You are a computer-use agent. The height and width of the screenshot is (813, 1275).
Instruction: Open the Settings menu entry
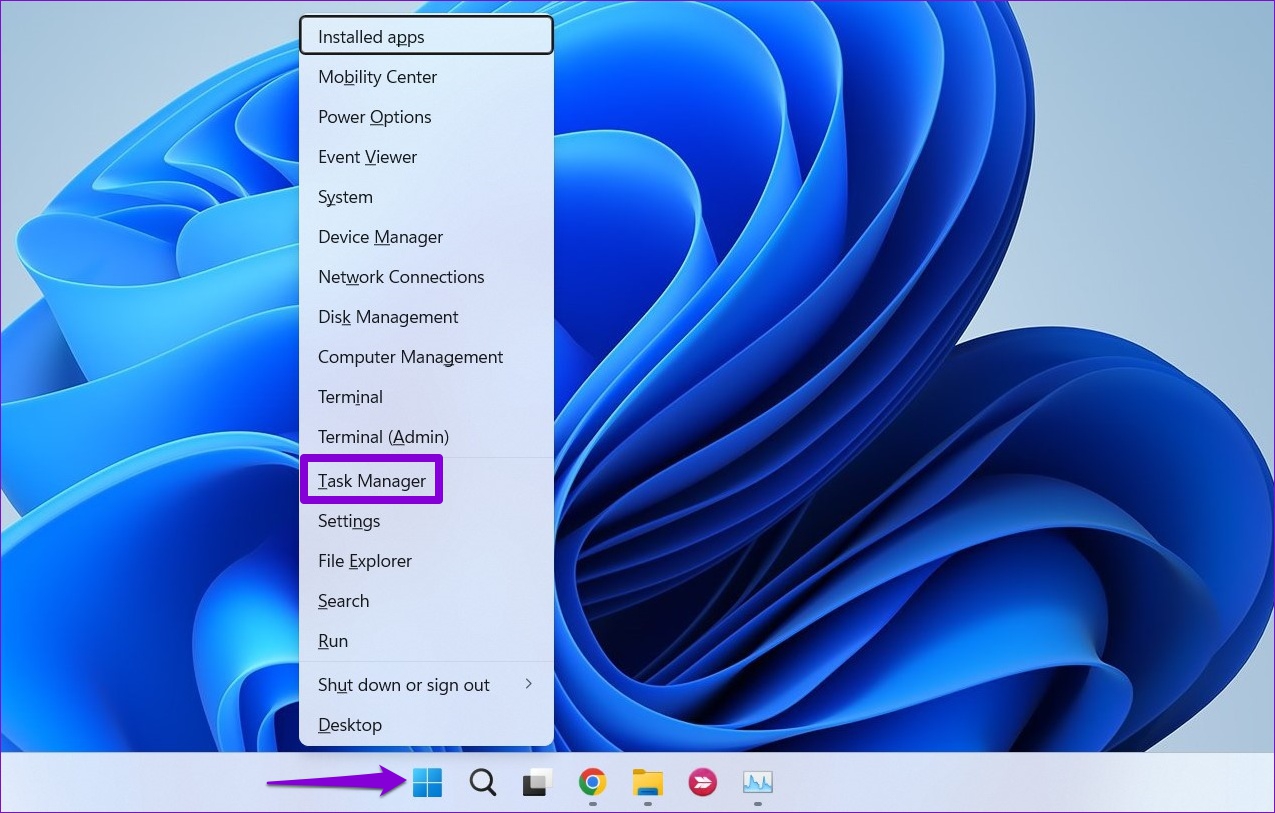(x=349, y=521)
